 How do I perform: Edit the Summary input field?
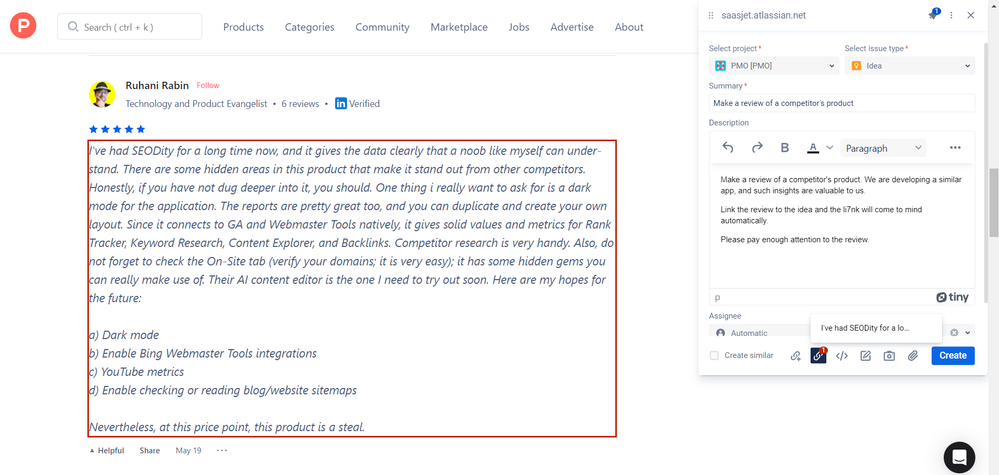coord(842,103)
